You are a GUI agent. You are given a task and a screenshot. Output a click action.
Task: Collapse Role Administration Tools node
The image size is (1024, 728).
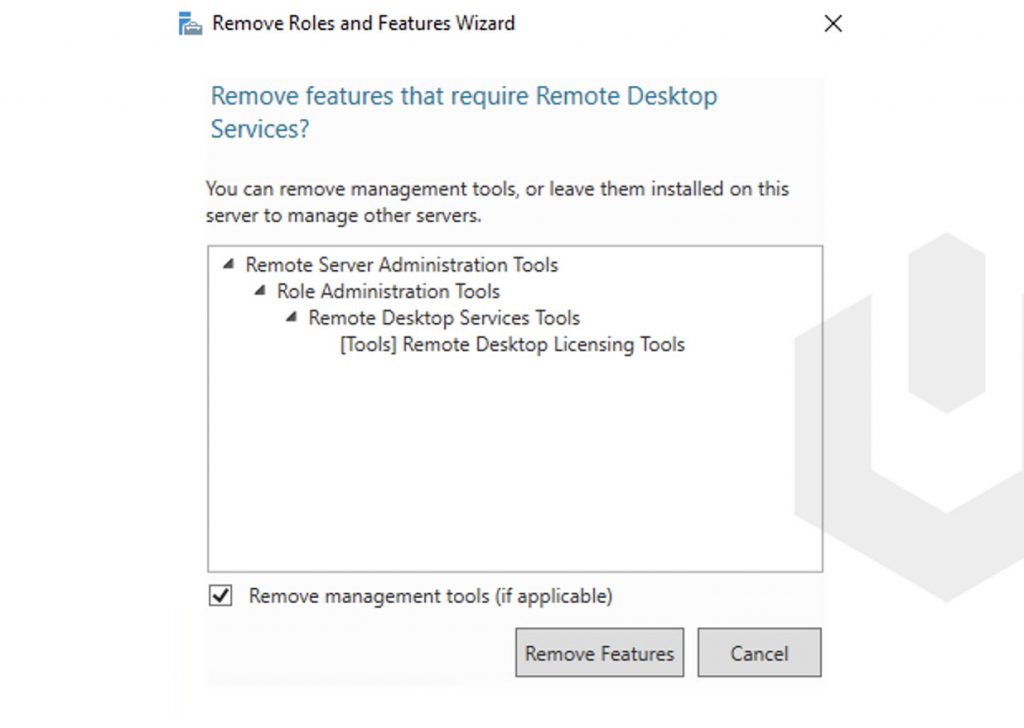(x=259, y=290)
